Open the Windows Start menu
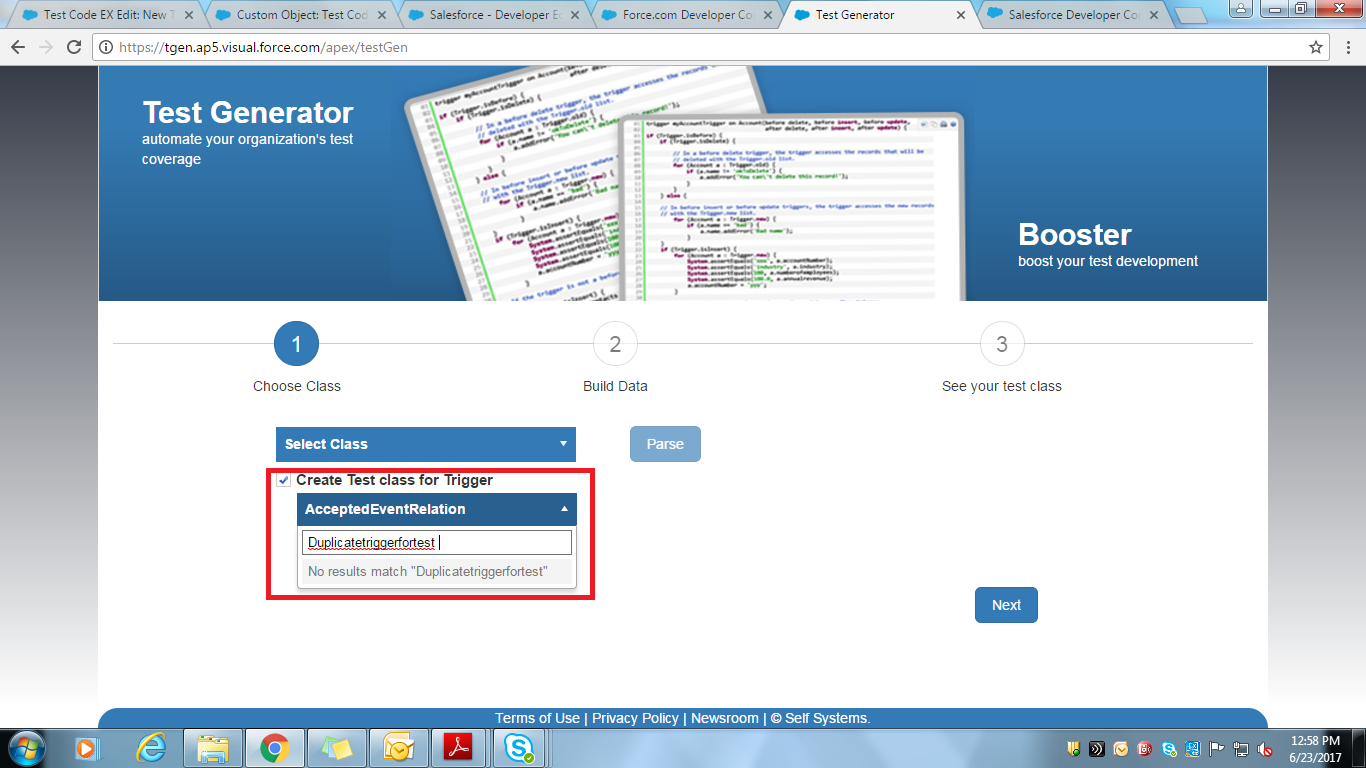Image resolution: width=1366 pixels, height=768 pixels. click(x=27, y=748)
